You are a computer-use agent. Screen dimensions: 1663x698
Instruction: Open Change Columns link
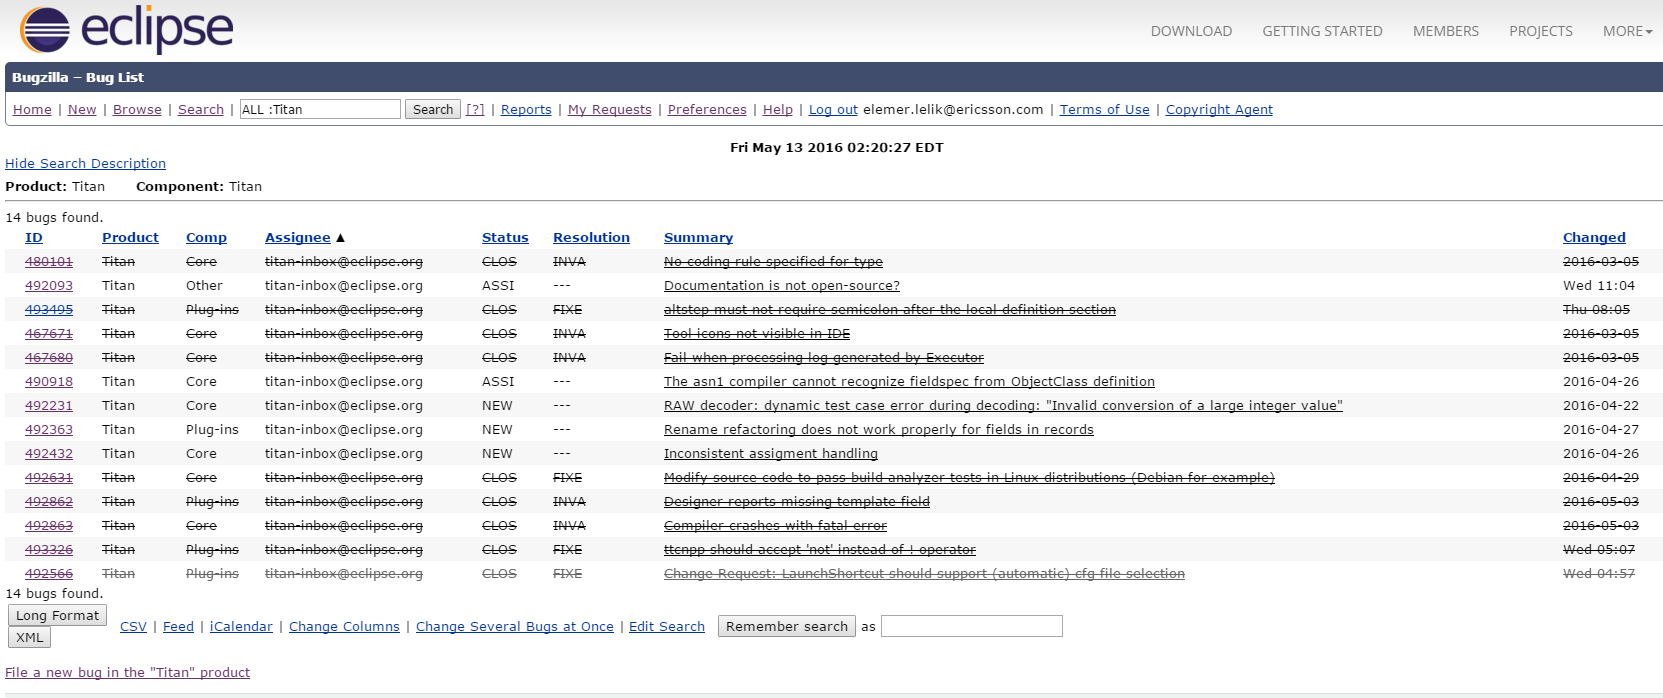coord(344,627)
